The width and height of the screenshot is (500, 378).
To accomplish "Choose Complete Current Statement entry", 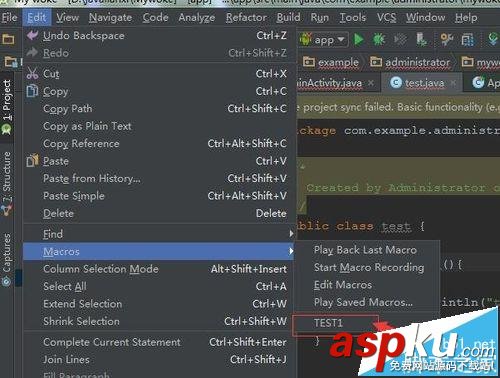I will (x=157, y=342).
